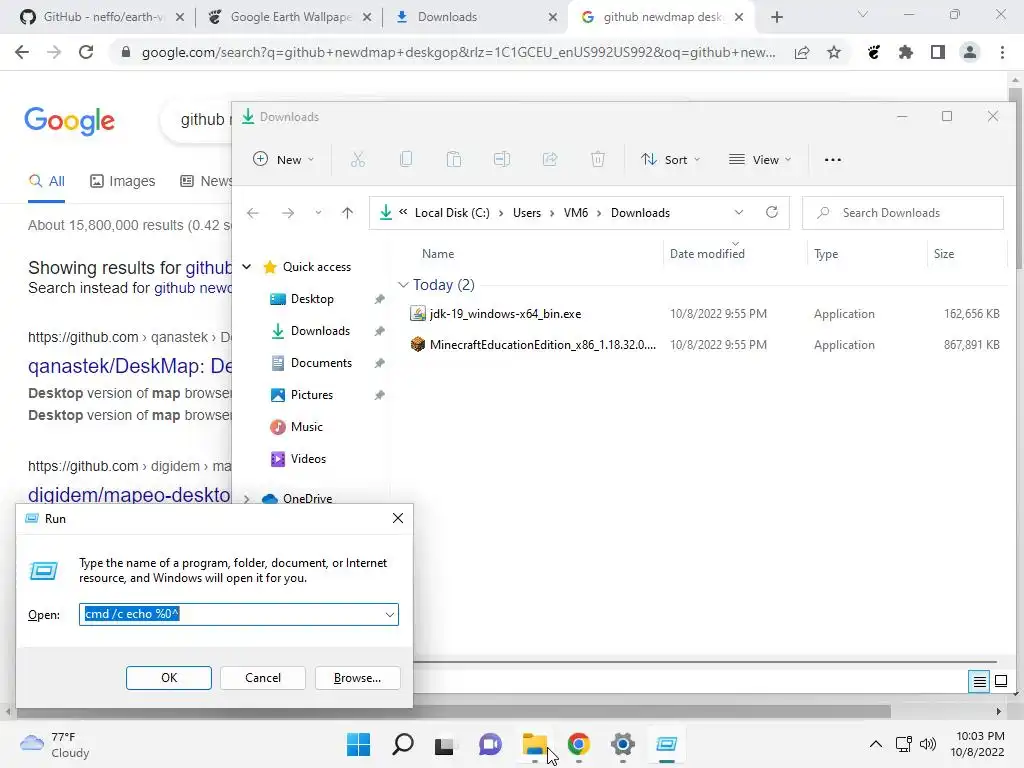
Task: Select the MinecraftEducationEdition file row
Action: click(x=704, y=345)
